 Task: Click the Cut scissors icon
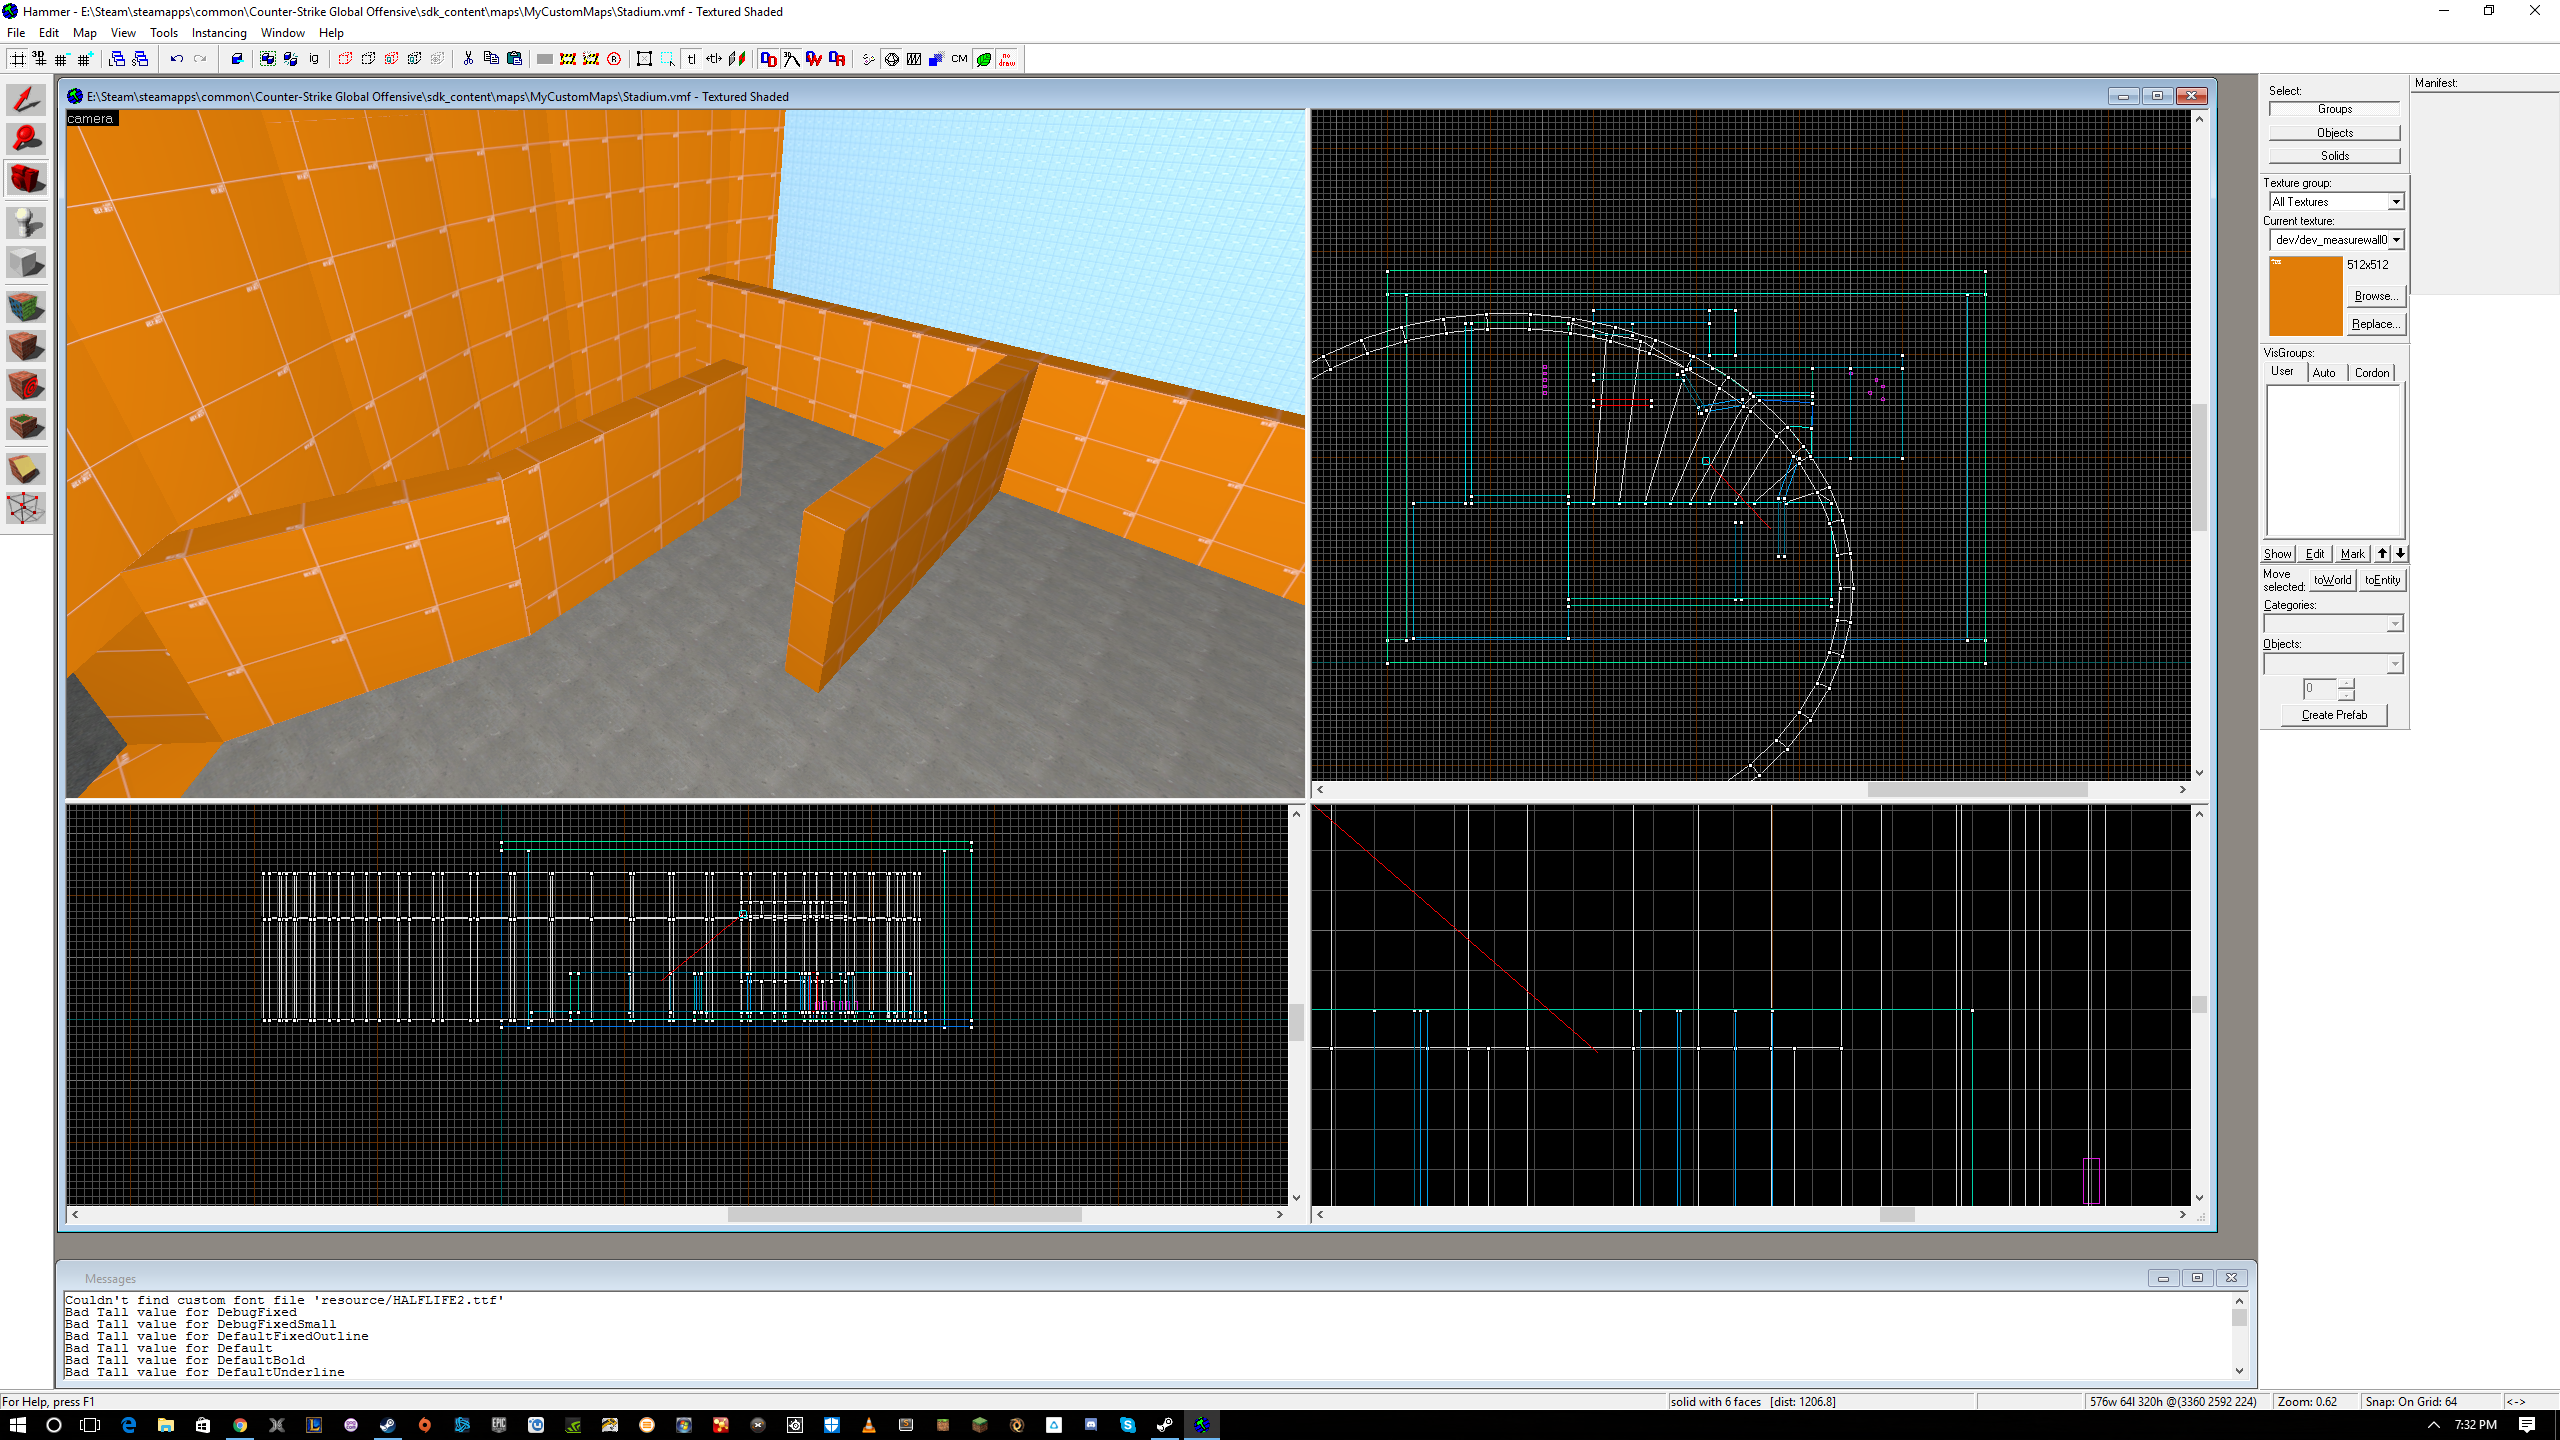(x=468, y=59)
